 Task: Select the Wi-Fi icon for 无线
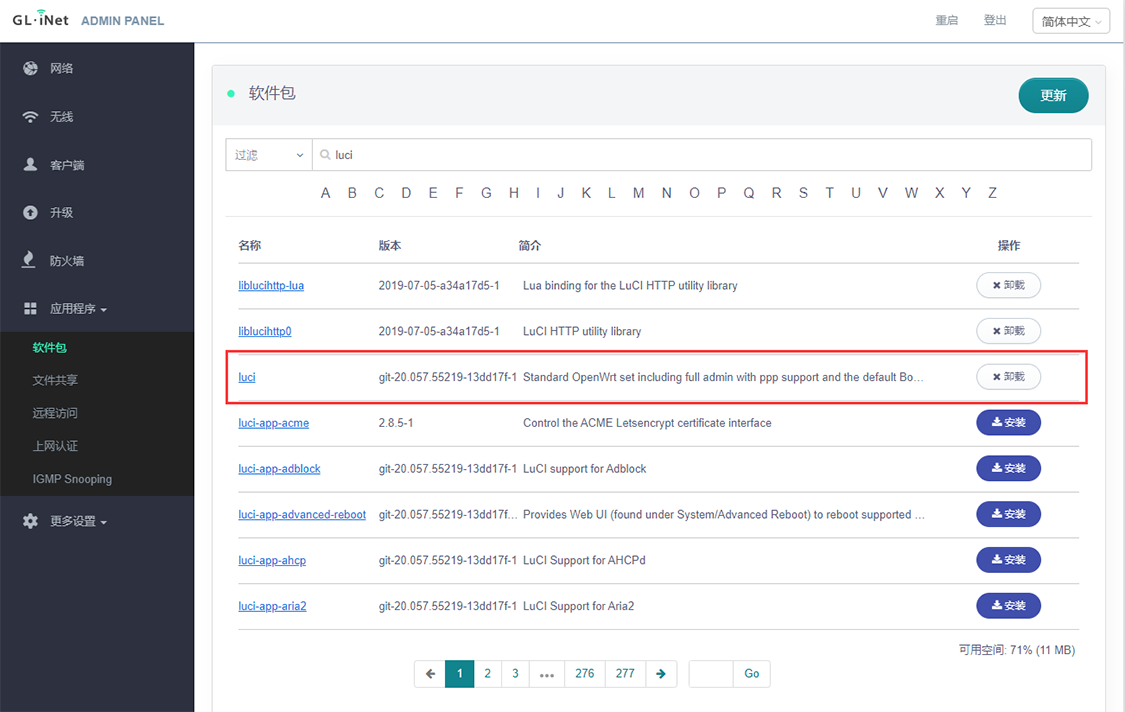29,116
